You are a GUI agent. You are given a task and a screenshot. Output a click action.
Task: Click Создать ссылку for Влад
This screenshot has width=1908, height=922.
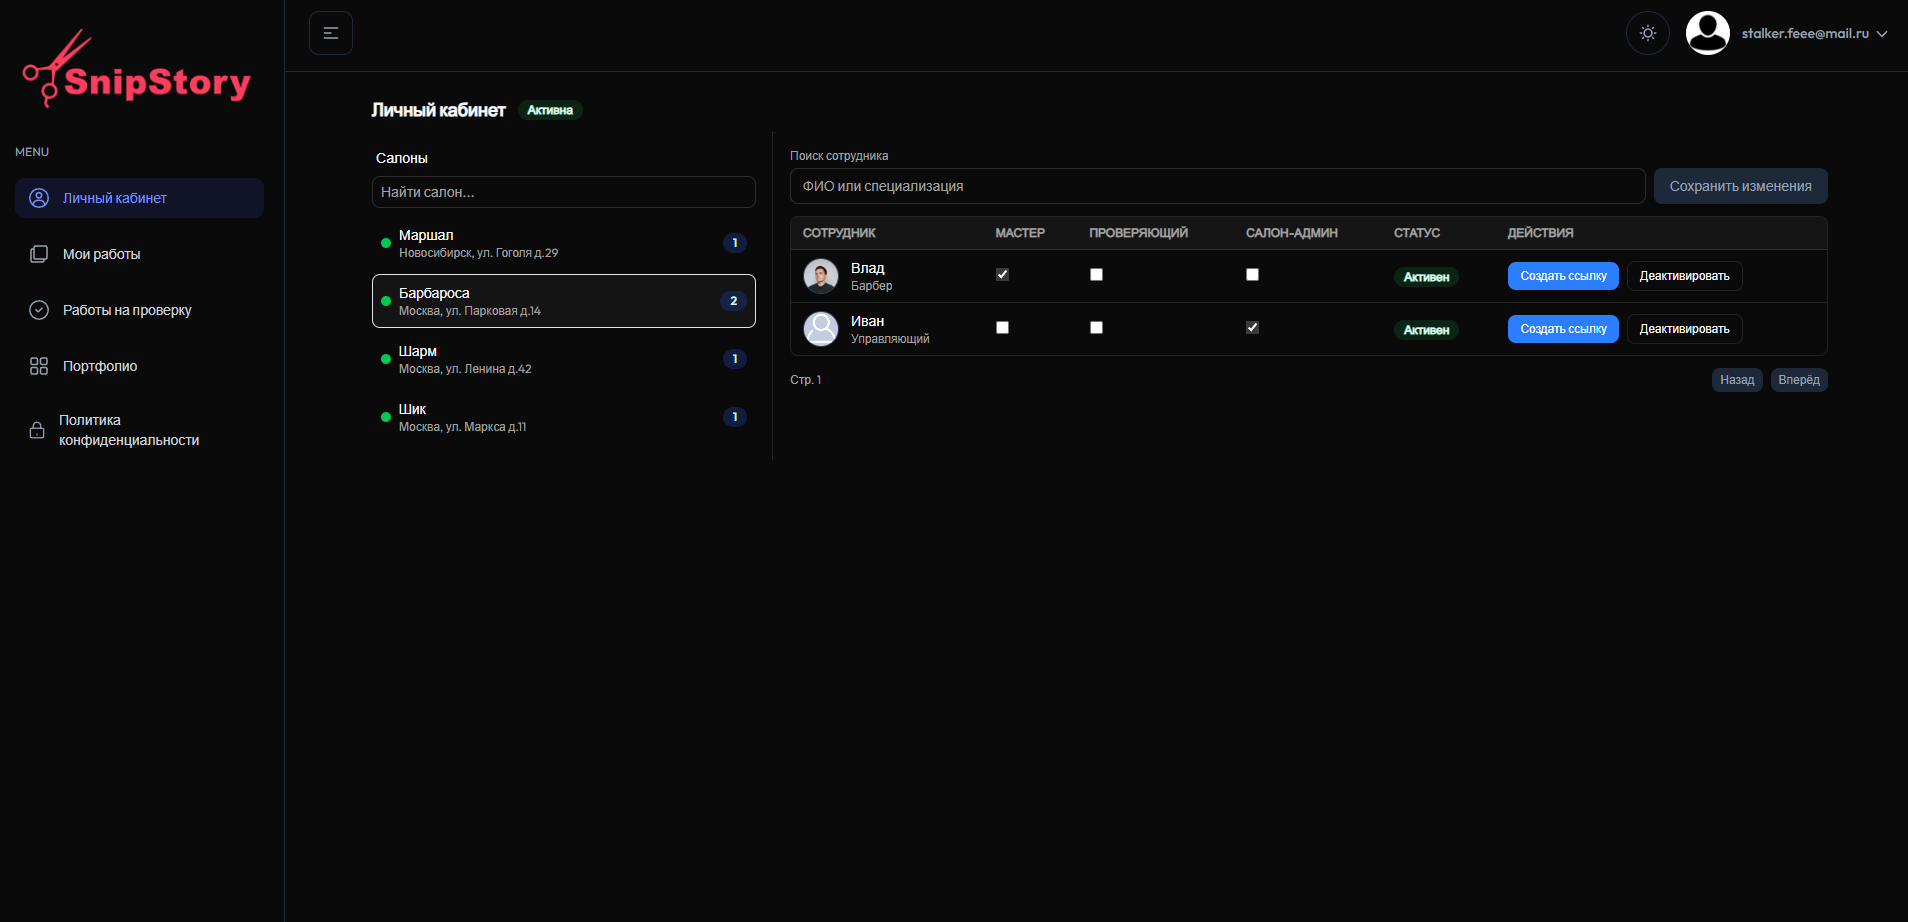click(1563, 276)
